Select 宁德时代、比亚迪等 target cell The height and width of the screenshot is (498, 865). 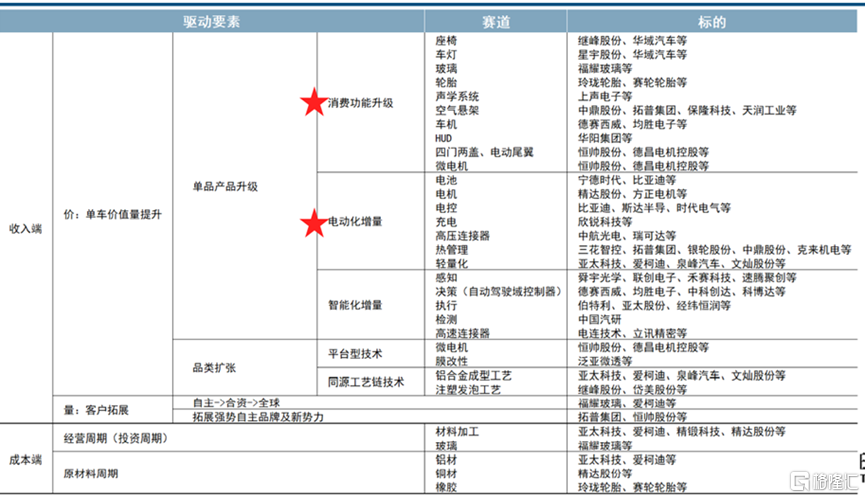coord(627,180)
